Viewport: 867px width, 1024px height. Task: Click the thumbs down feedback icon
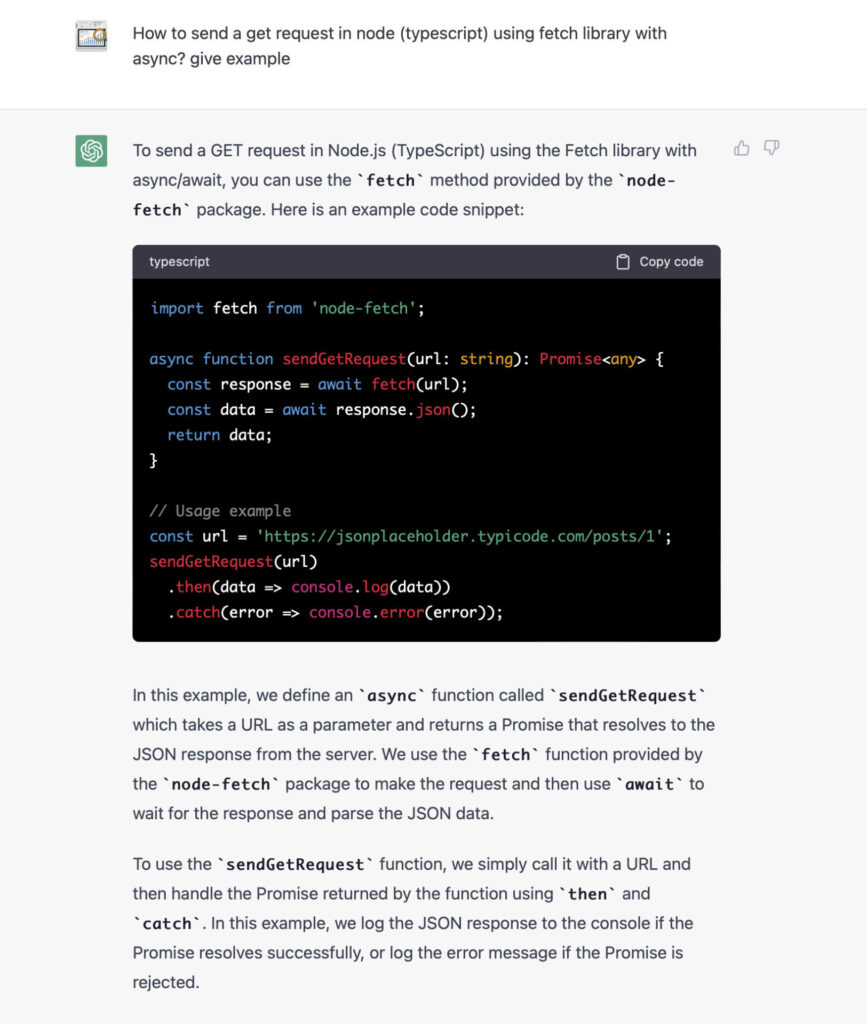[x=771, y=148]
